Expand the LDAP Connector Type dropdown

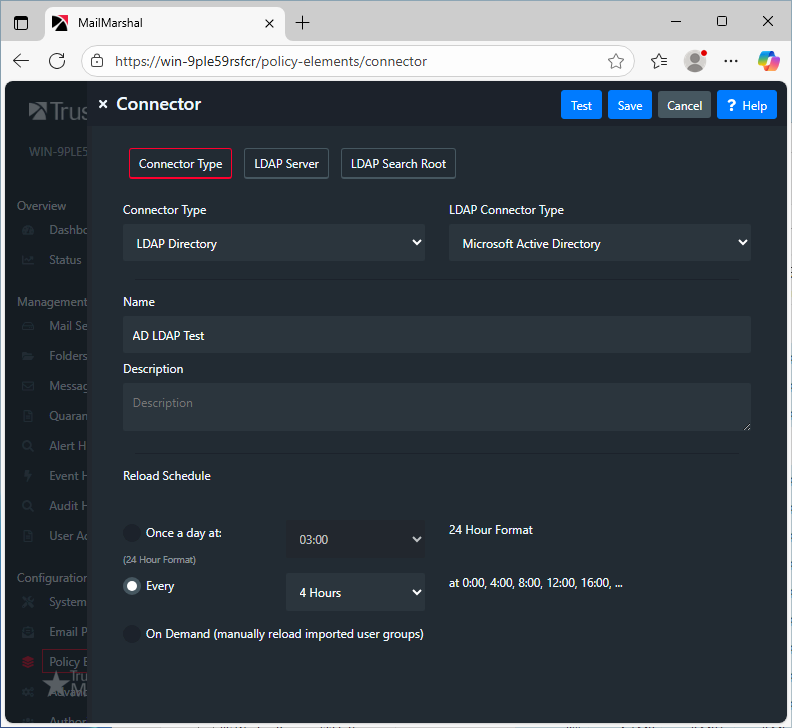(x=599, y=243)
